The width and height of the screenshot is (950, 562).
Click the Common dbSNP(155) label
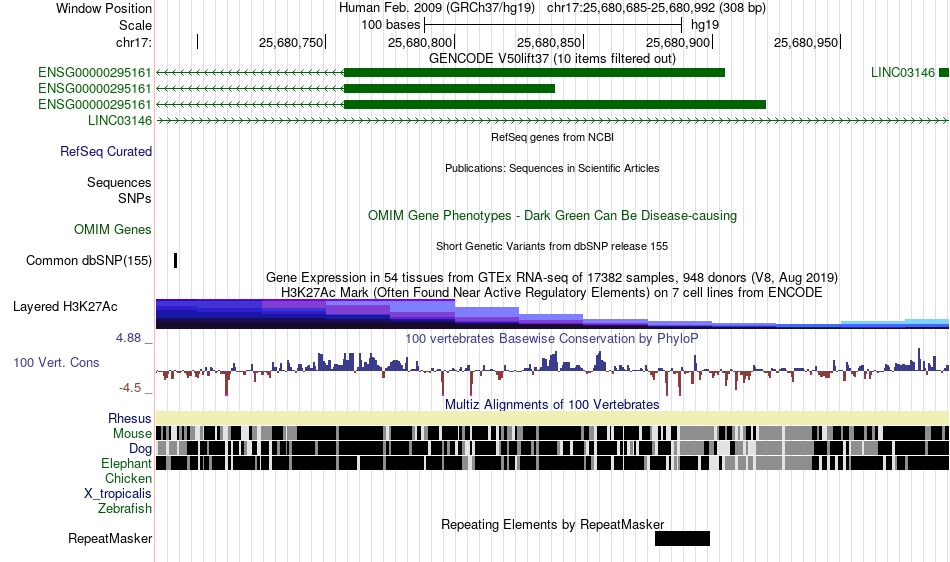click(89, 260)
